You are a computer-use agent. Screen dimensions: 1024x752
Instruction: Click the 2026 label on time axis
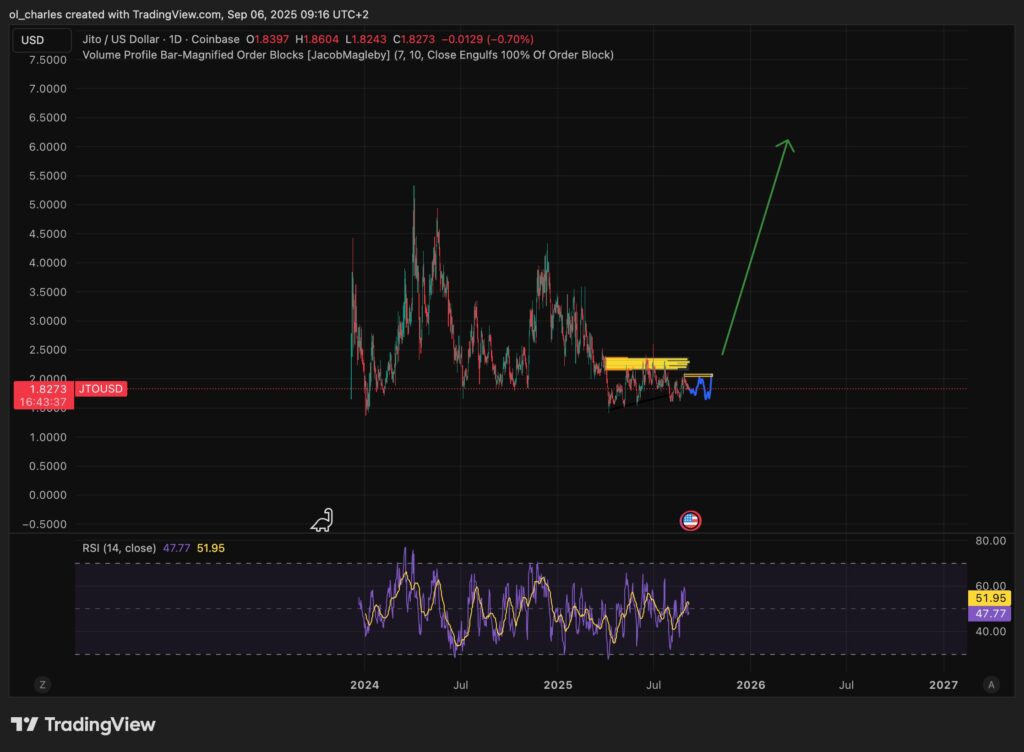click(750, 685)
